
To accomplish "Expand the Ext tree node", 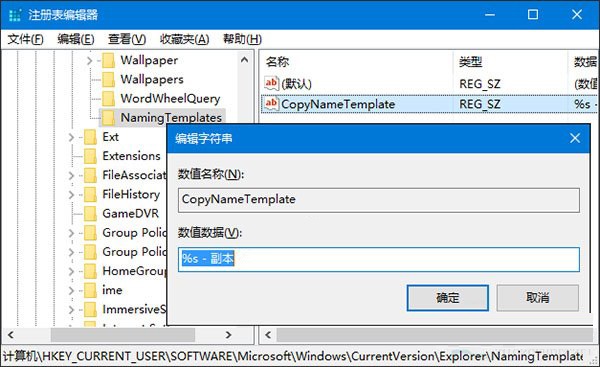I will tap(71, 137).
